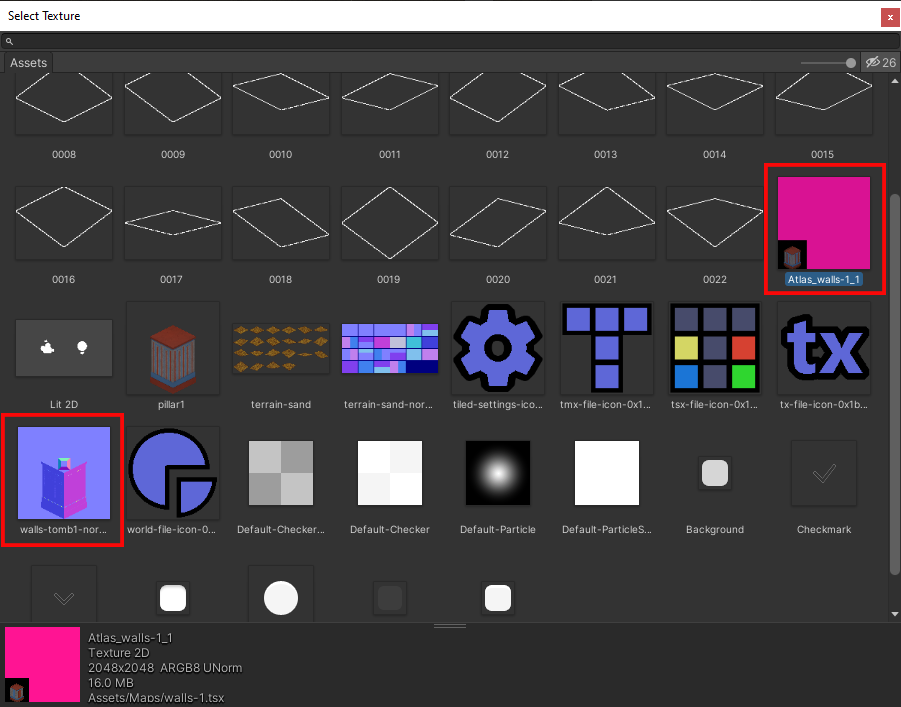The height and width of the screenshot is (707, 901).
Task: Pick the world-file icon texture
Action: 172,473
